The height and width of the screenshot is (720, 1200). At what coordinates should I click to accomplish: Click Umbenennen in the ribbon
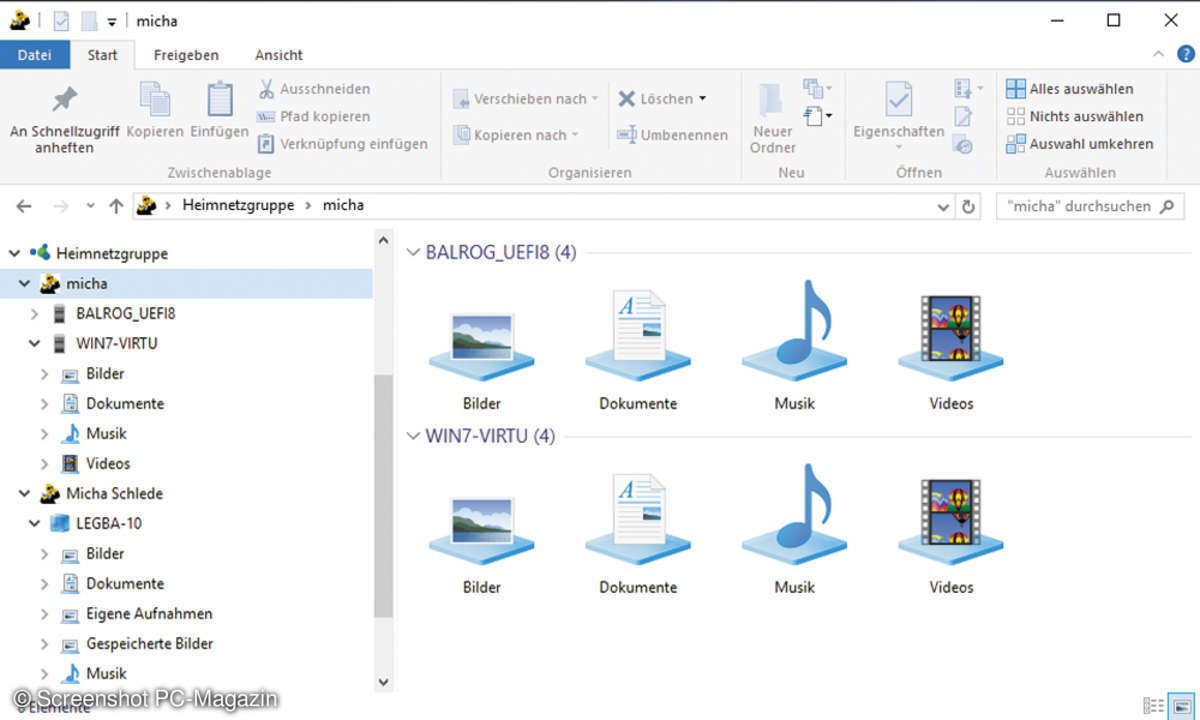coord(673,135)
